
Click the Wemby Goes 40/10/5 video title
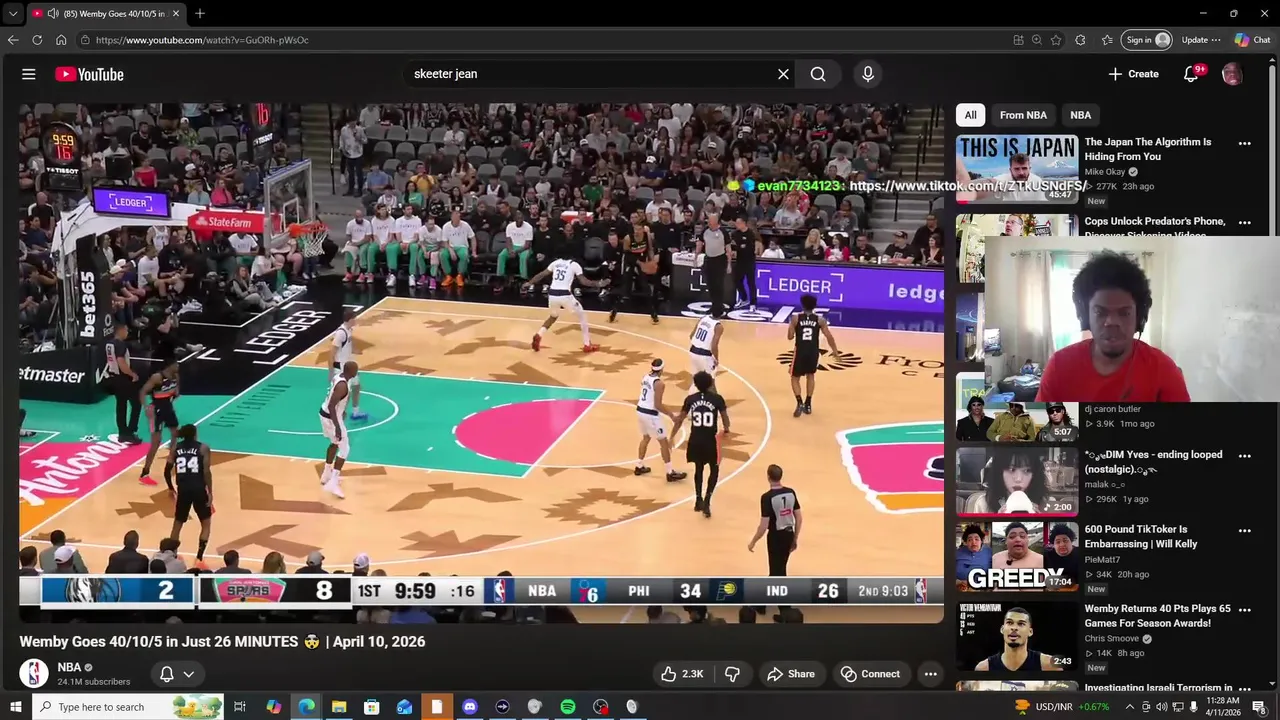[222, 642]
